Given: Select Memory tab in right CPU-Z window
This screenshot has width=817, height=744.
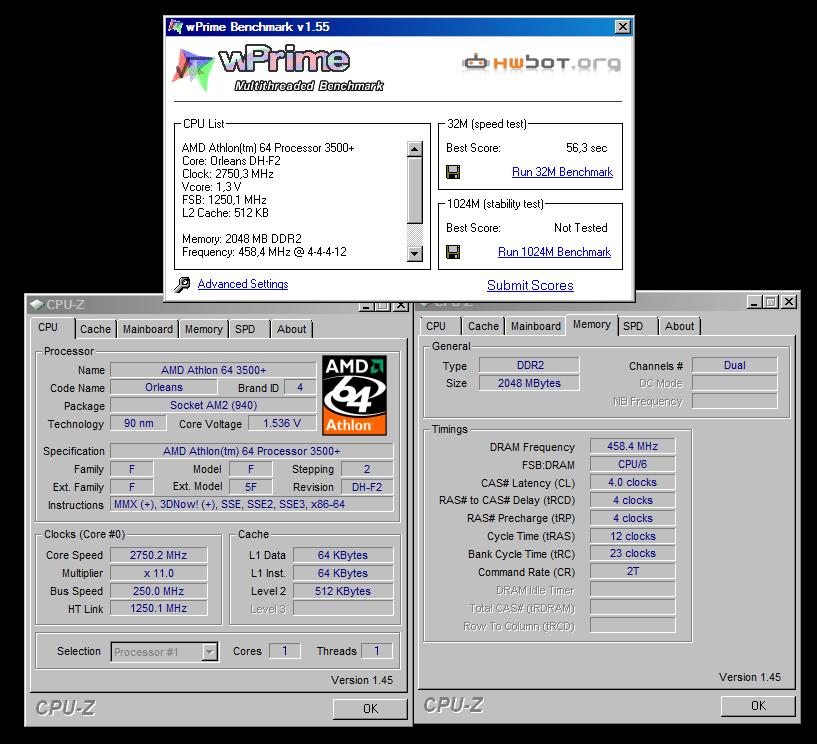Looking at the screenshot, I should coord(592,325).
